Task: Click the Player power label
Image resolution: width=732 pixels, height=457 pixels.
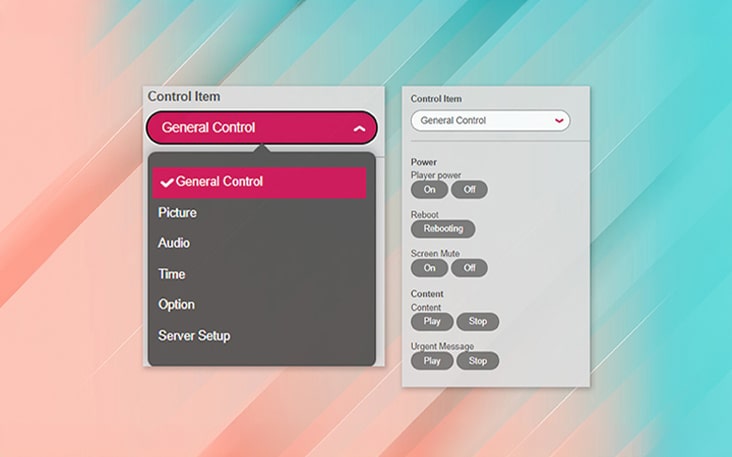Action: tap(436, 175)
